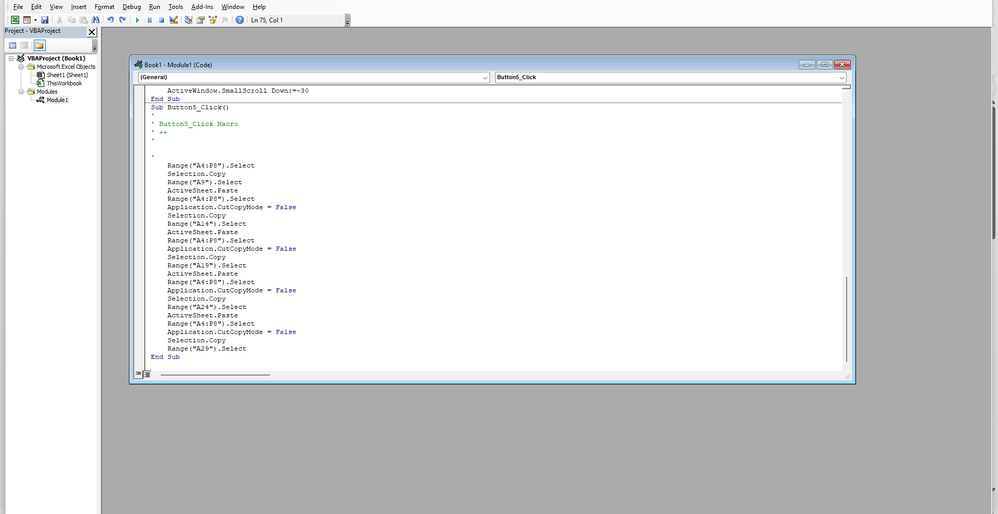Select VBAProject (Book1) in the tree

click(x=56, y=59)
